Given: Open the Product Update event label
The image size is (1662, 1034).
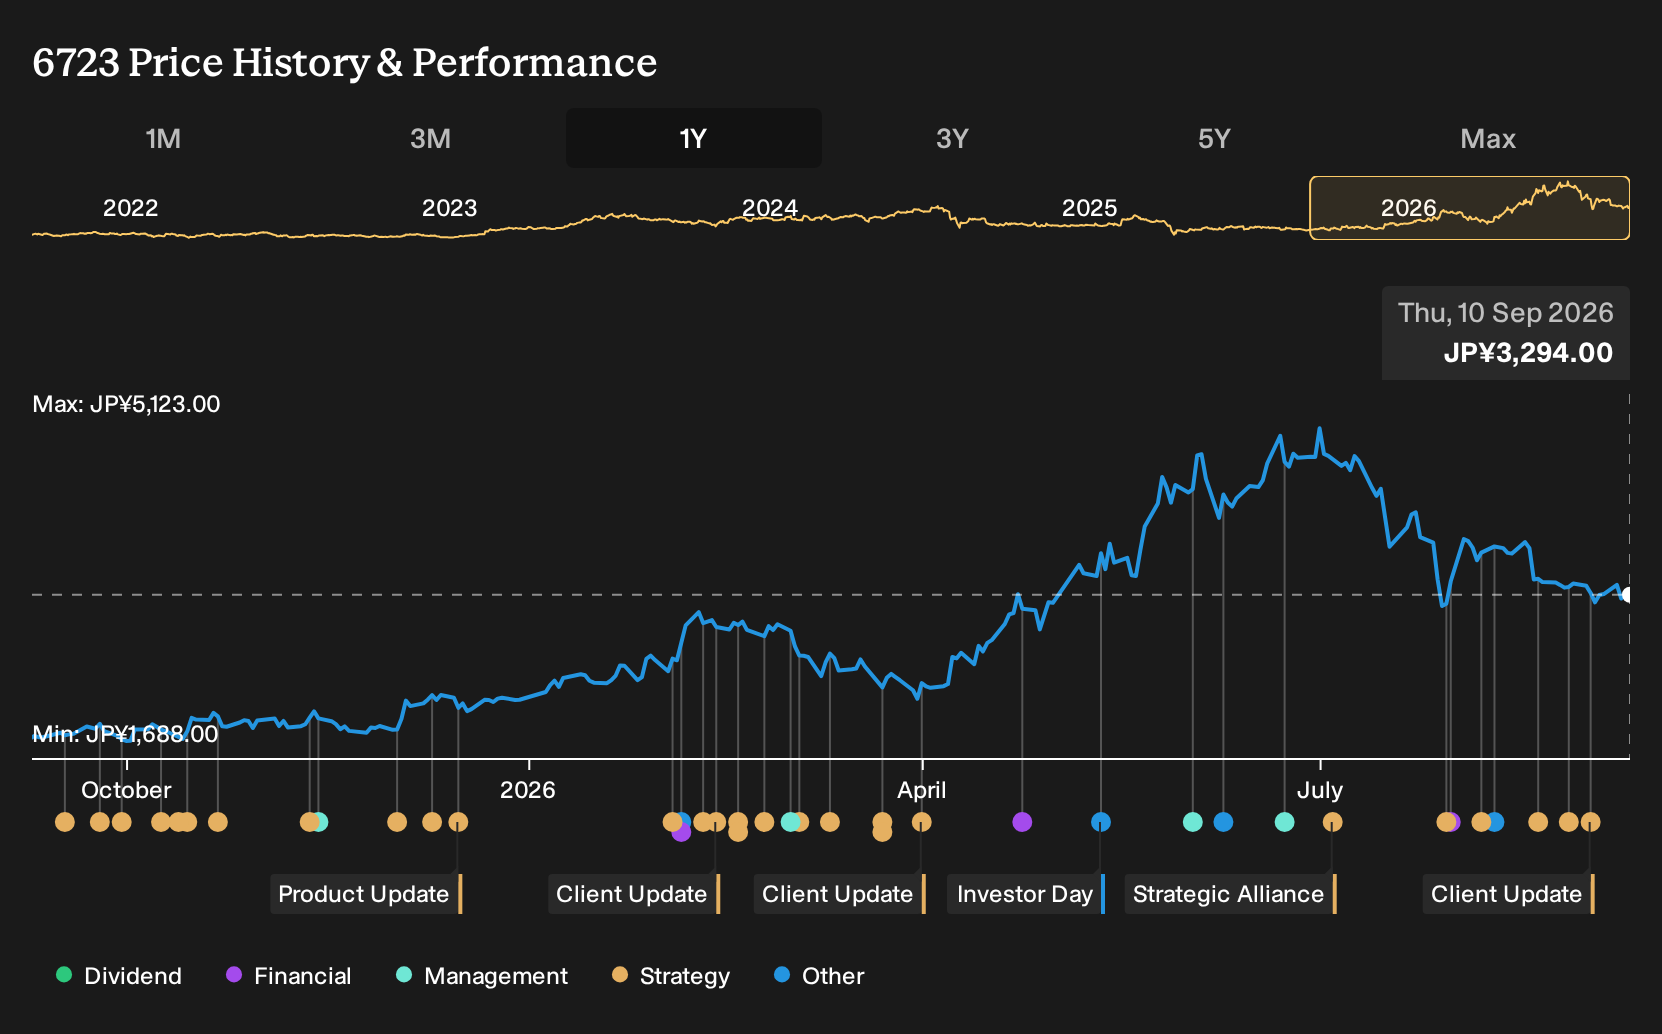Looking at the screenshot, I should (366, 894).
